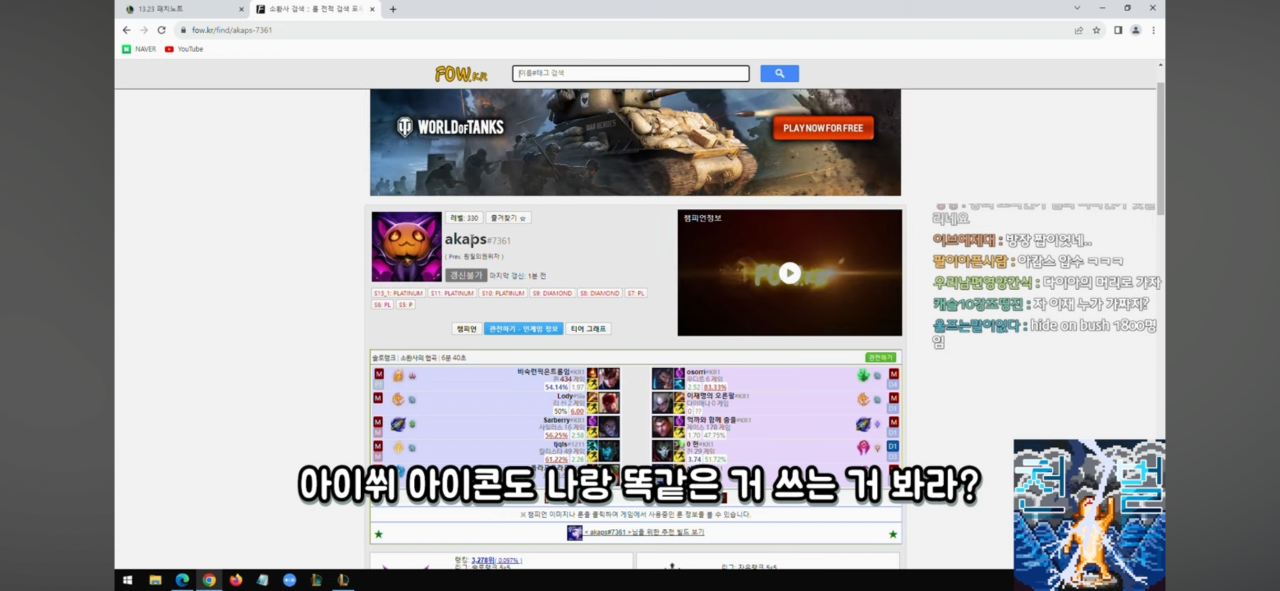Click the champion portrait next to osorri
Screen dimensions: 1280x591
(x=663, y=378)
